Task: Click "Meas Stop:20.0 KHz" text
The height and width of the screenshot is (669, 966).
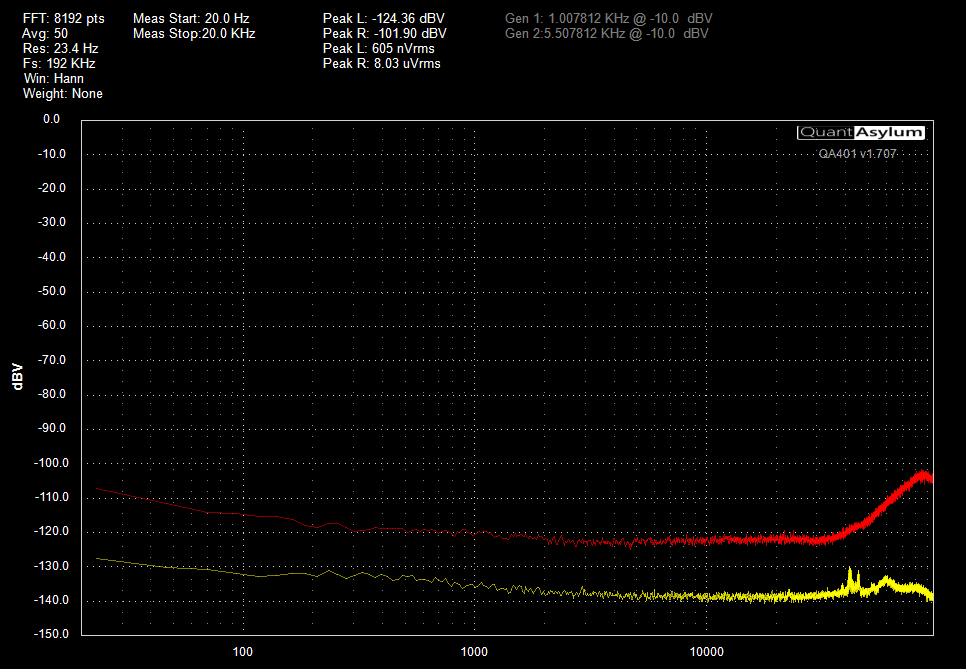Action: (194, 33)
